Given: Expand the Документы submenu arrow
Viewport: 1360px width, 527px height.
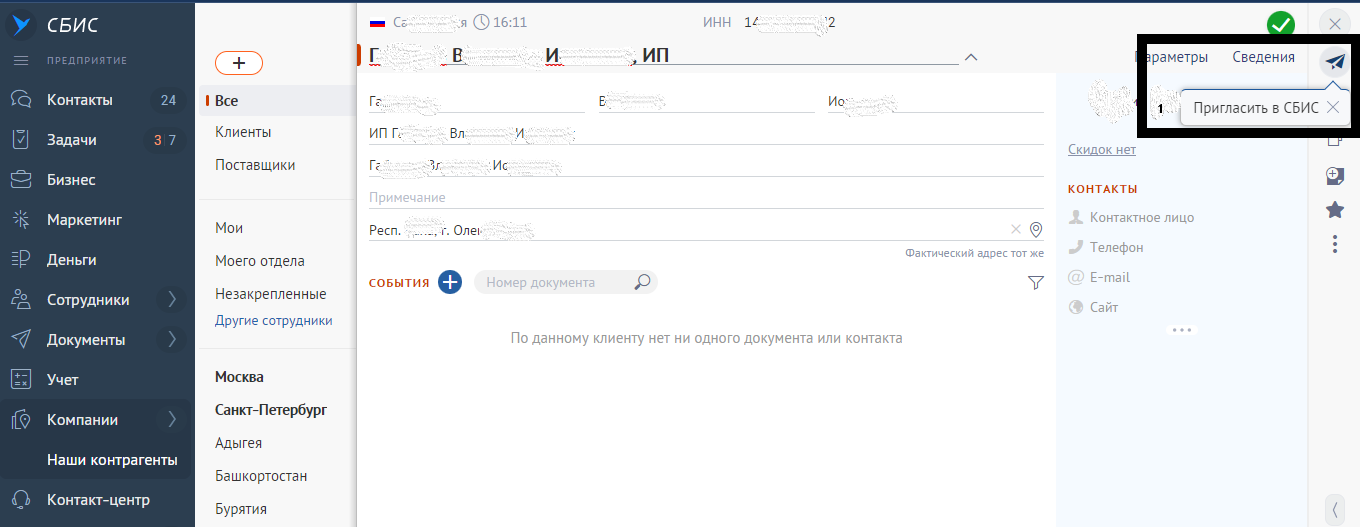Looking at the screenshot, I should (x=172, y=339).
